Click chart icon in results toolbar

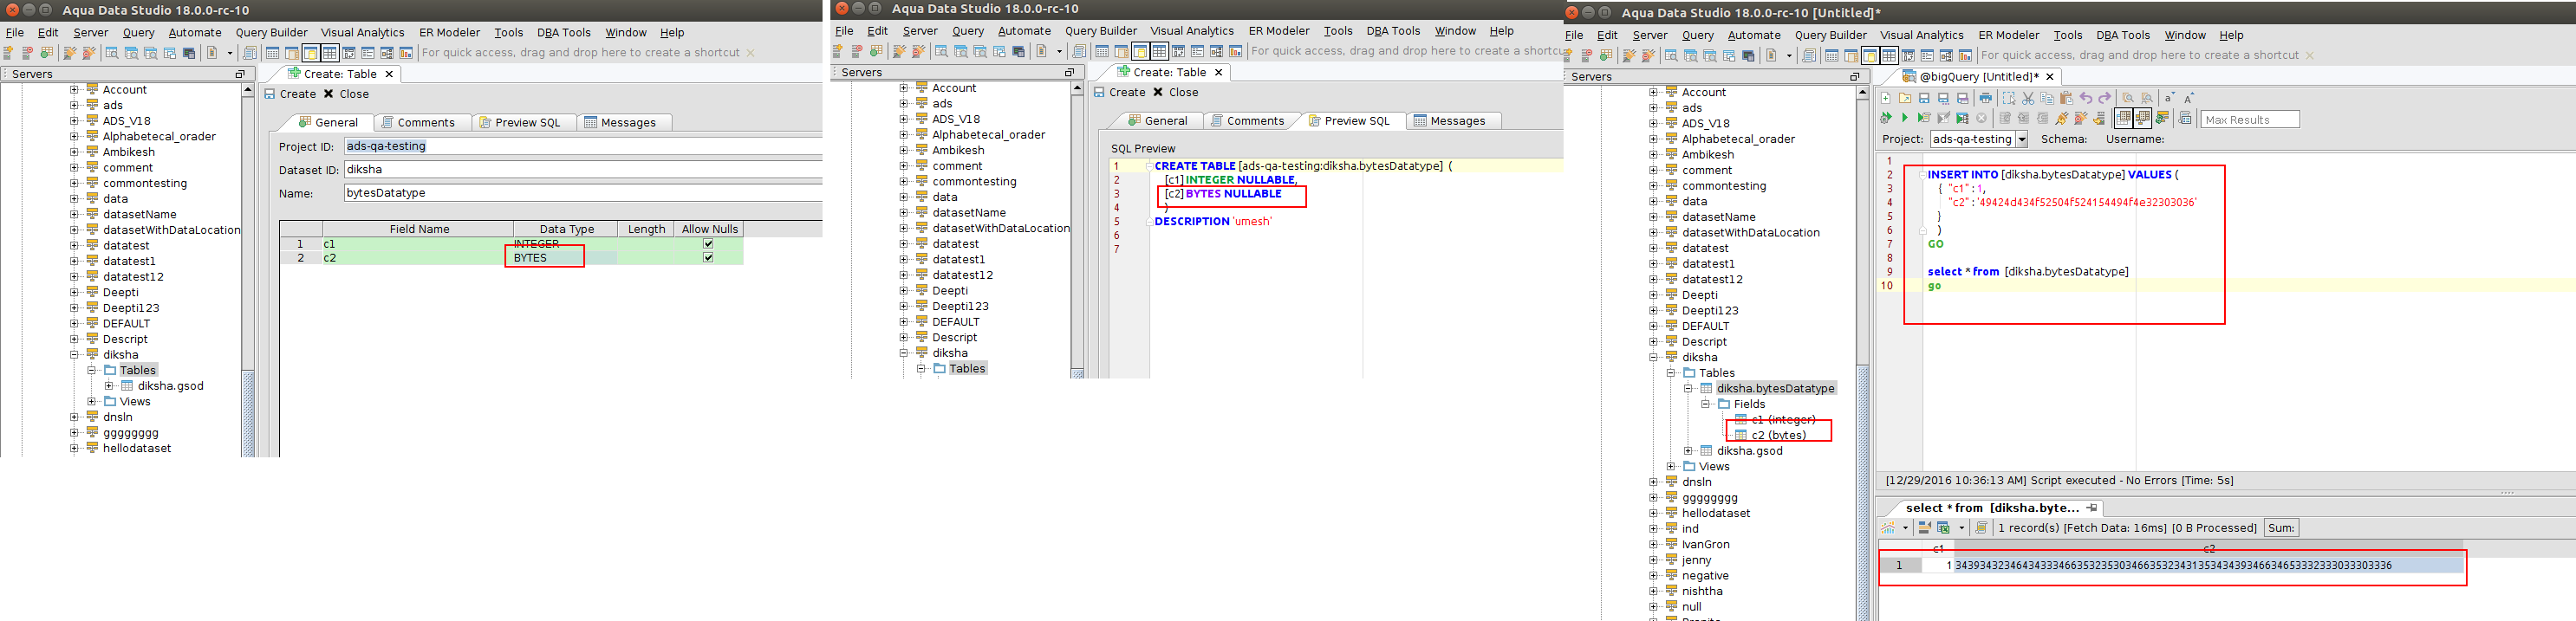click(x=1888, y=528)
